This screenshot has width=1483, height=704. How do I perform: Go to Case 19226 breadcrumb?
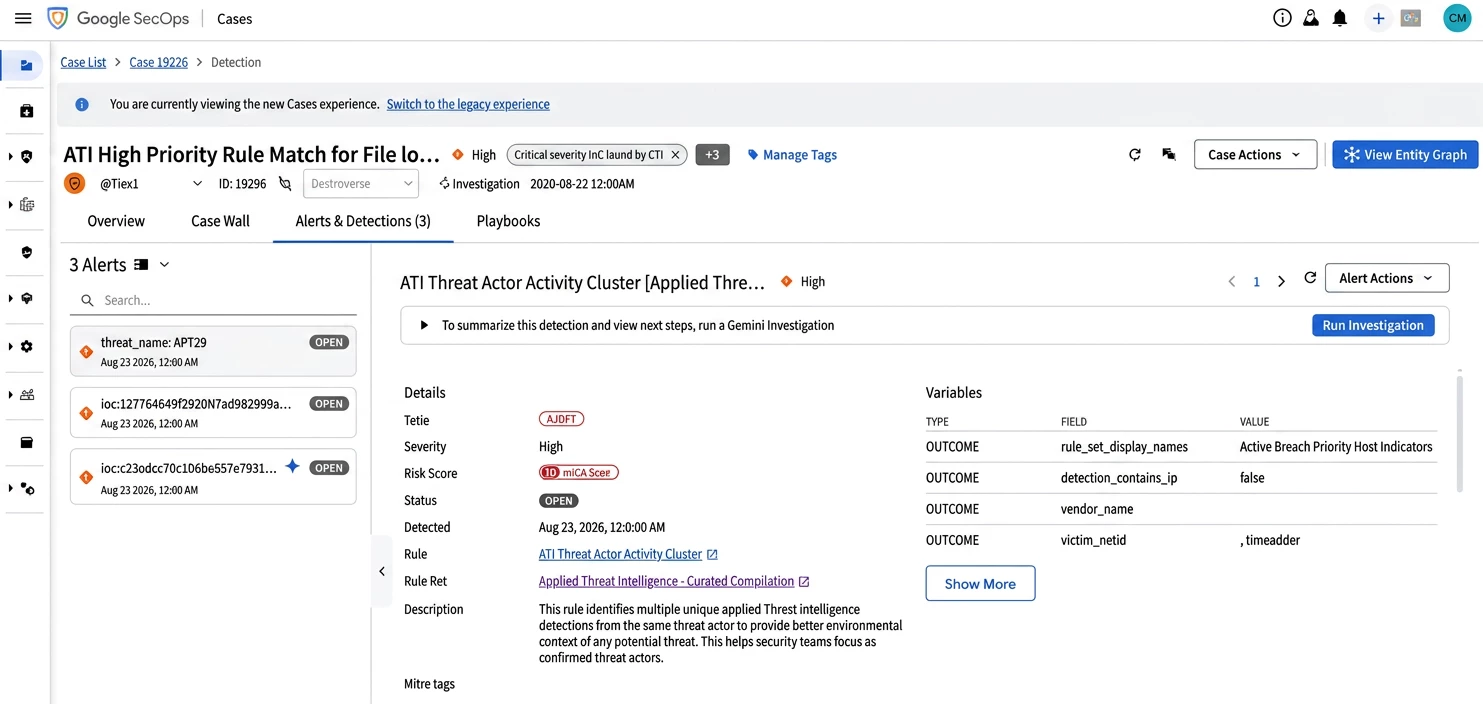click(158, 62)
